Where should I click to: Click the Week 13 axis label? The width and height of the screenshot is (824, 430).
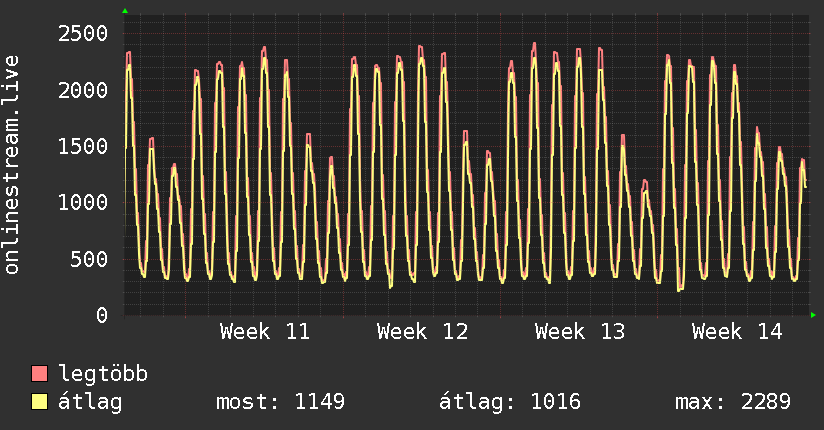click(x=579, y=332)
